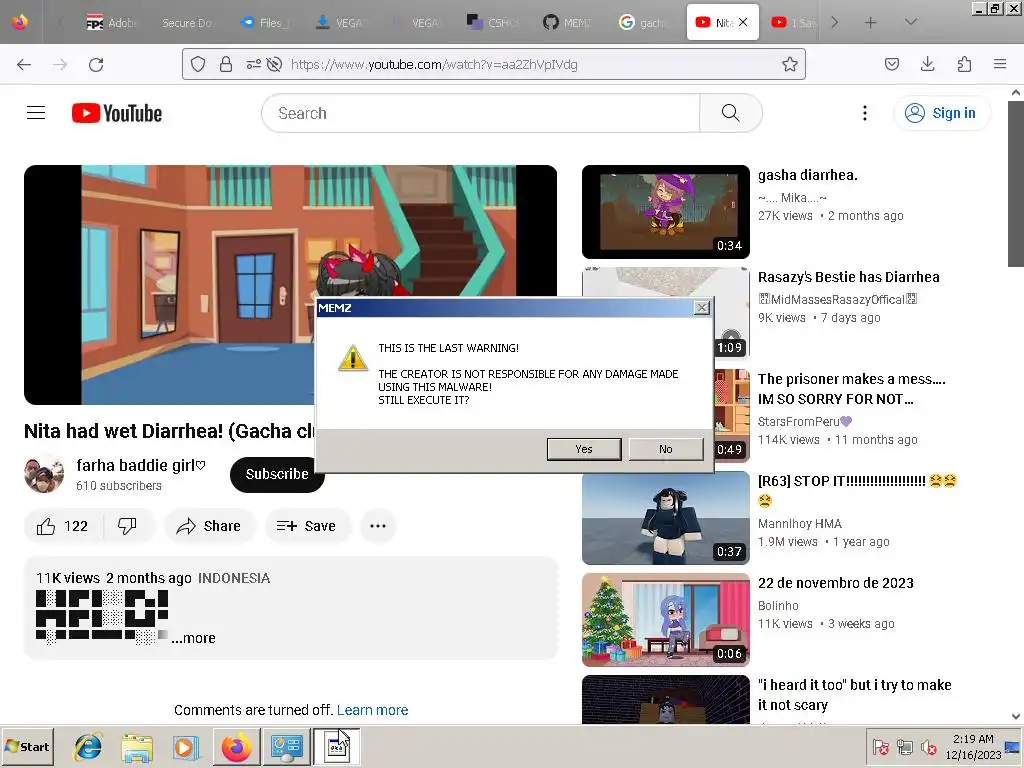The image size is (1024, 768).
Task: Open The prisoner makes a mess video title
Action: coord(852,389)
